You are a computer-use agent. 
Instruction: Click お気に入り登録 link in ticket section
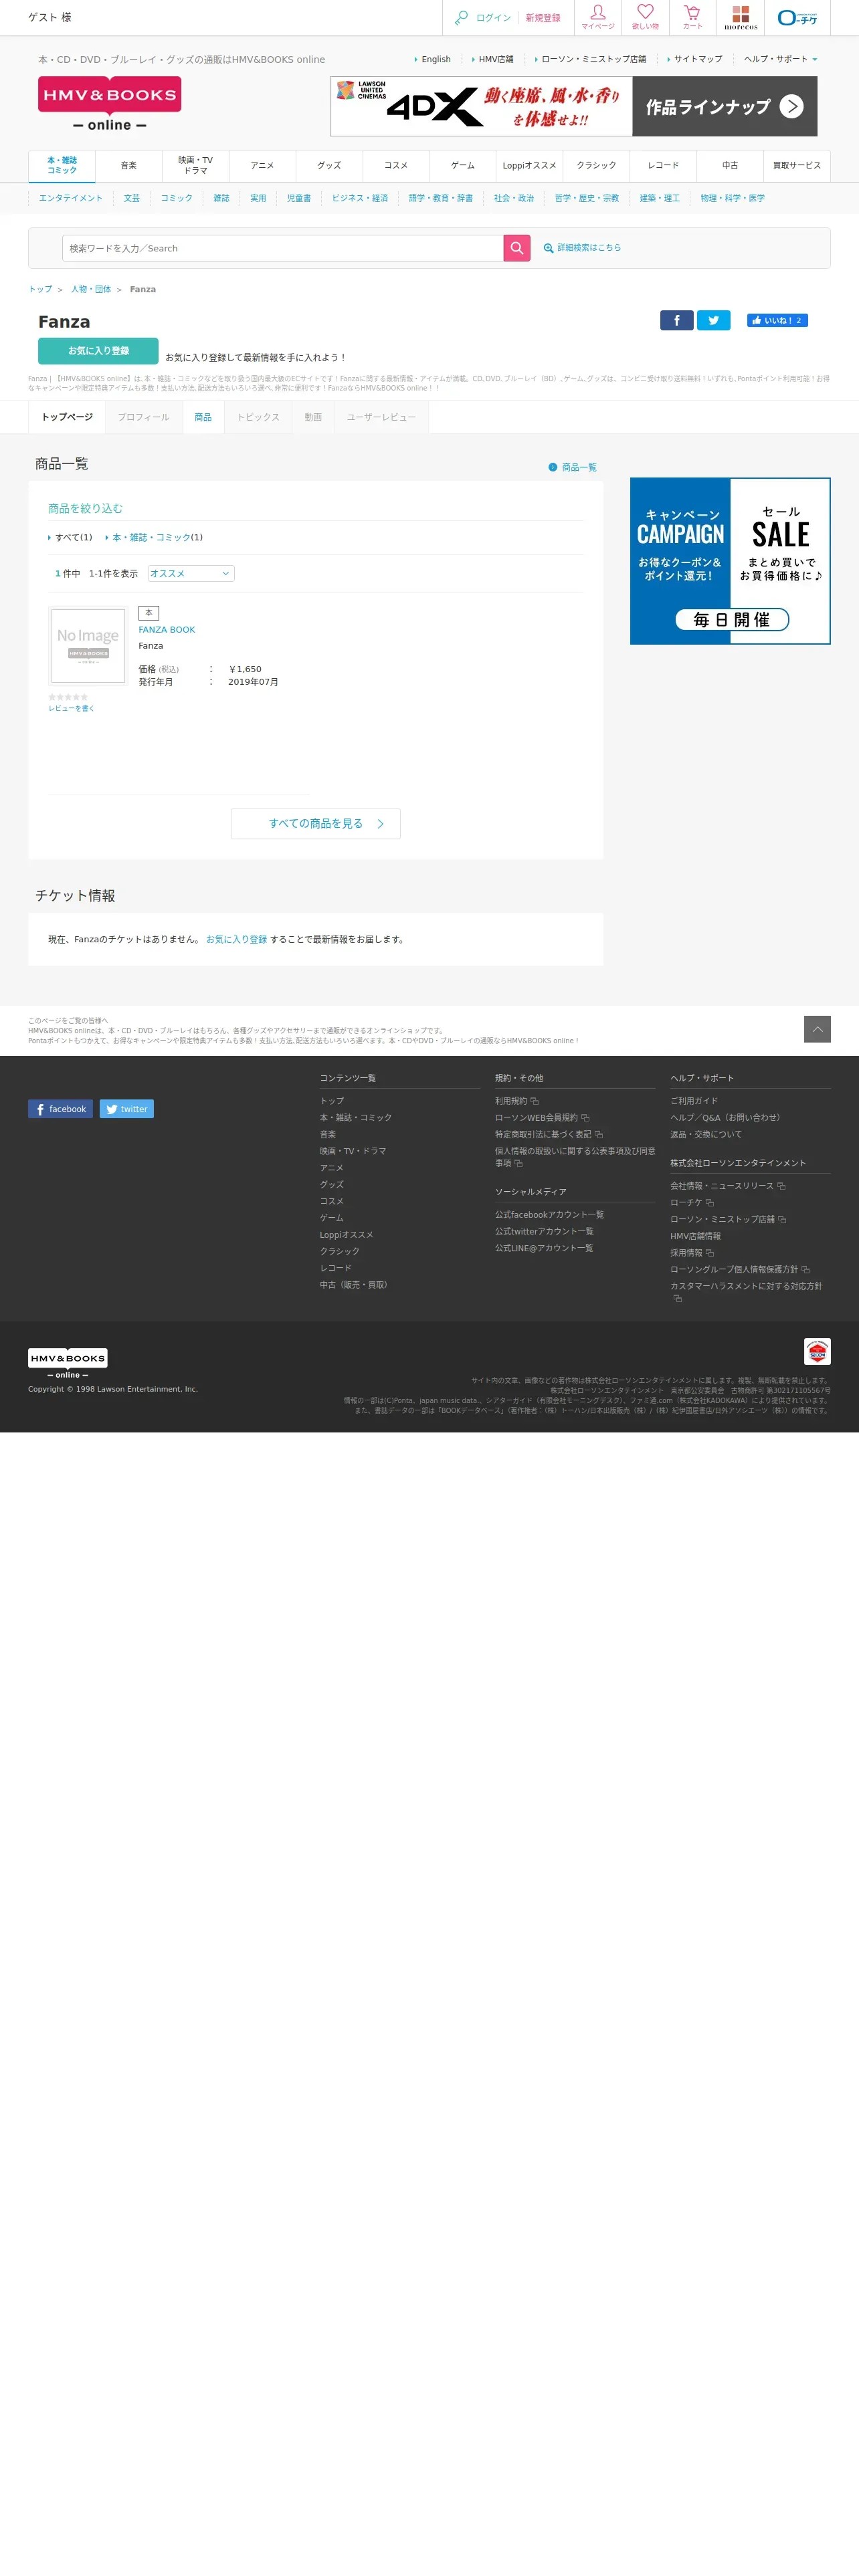237,940
